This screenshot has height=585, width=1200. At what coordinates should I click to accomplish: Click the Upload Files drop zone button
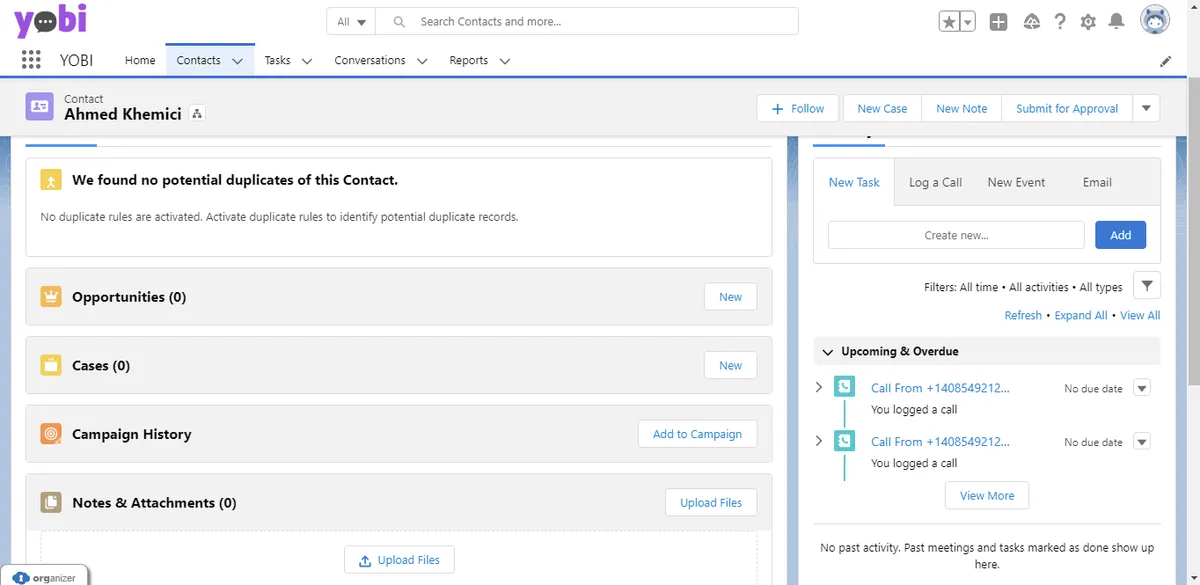pyautogui.click(x=399, y=560)
